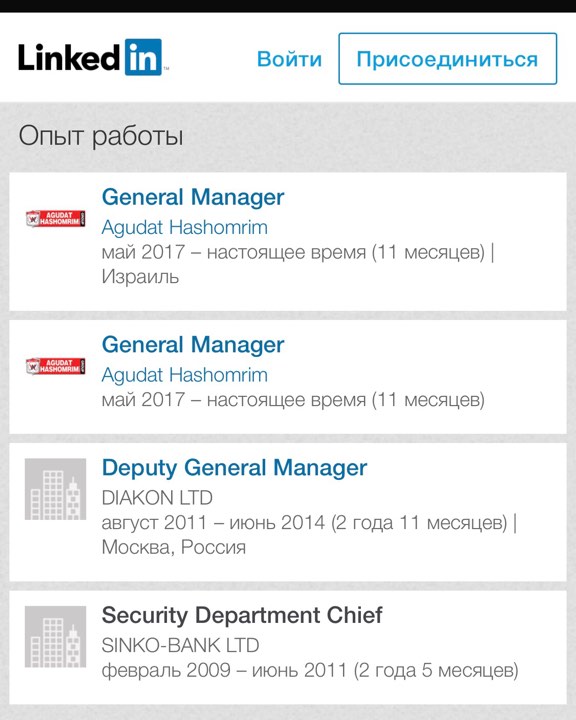Click the Израиль location text

pyautogui.click(x=140, y=277)
